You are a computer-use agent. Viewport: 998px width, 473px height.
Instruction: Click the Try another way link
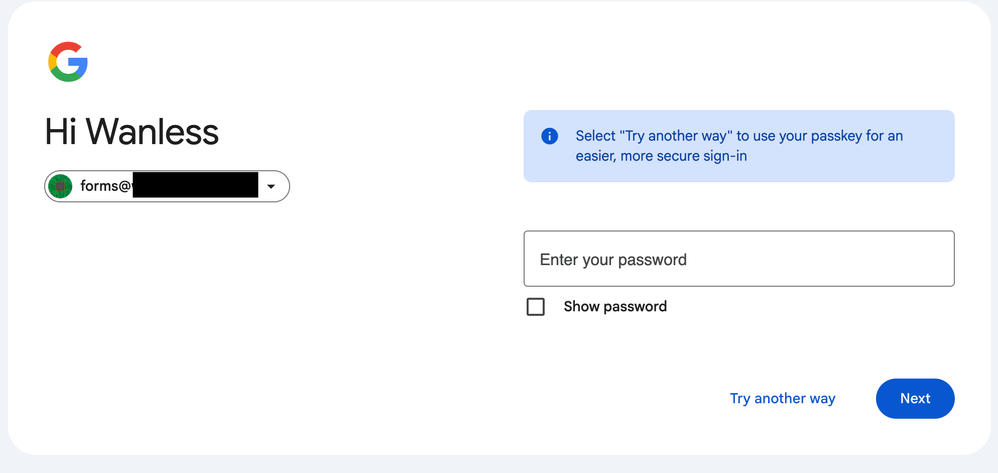coord(782,398)
